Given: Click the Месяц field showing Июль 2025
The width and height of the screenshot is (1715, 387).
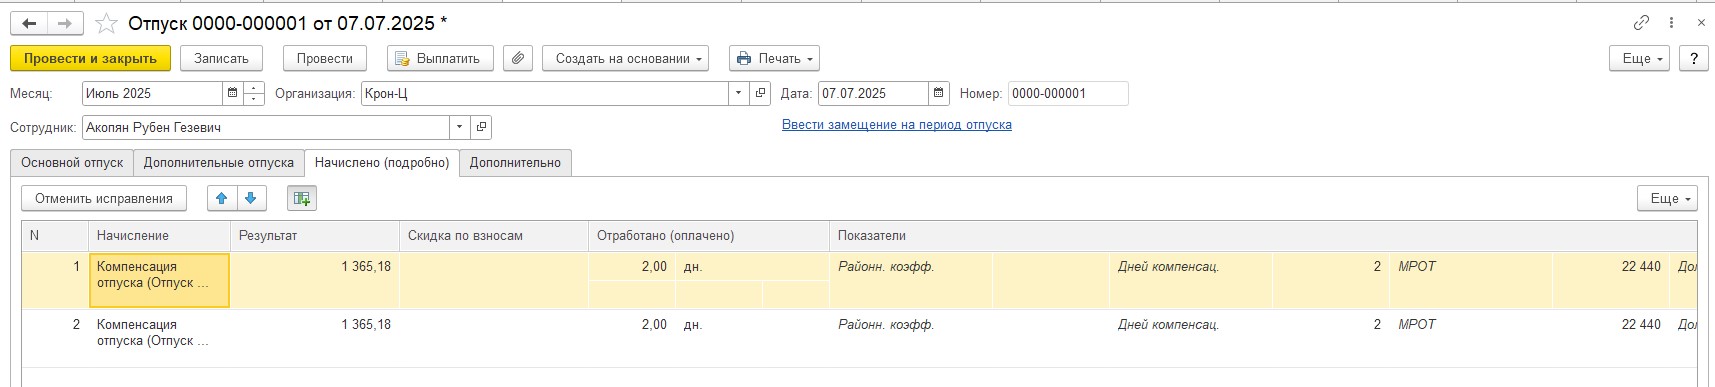Looking at the screenshot, I should click(152, 93).
